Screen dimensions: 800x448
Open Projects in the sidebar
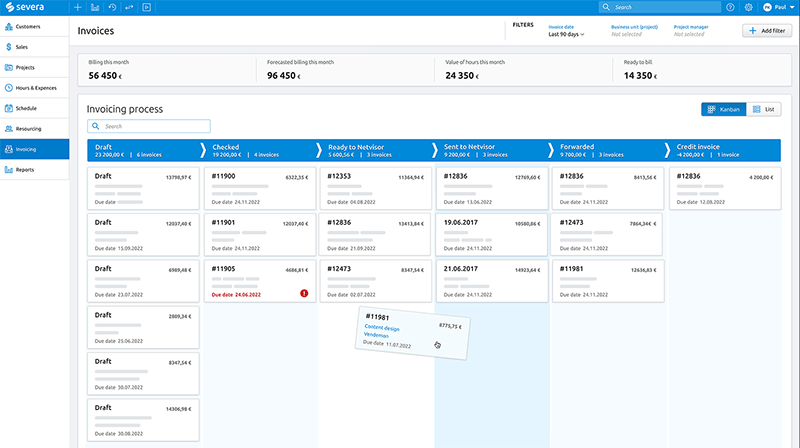tap(26, 67)
